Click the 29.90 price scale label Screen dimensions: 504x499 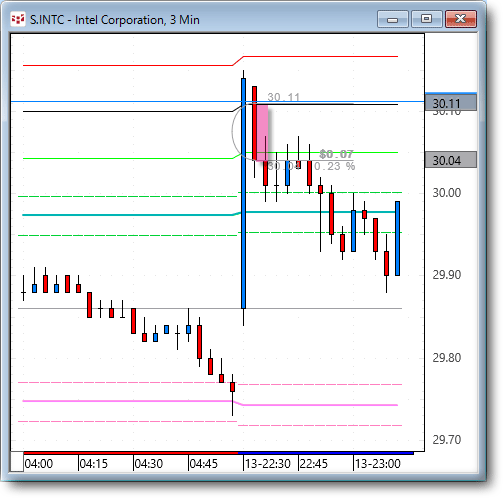pos(447,275)
